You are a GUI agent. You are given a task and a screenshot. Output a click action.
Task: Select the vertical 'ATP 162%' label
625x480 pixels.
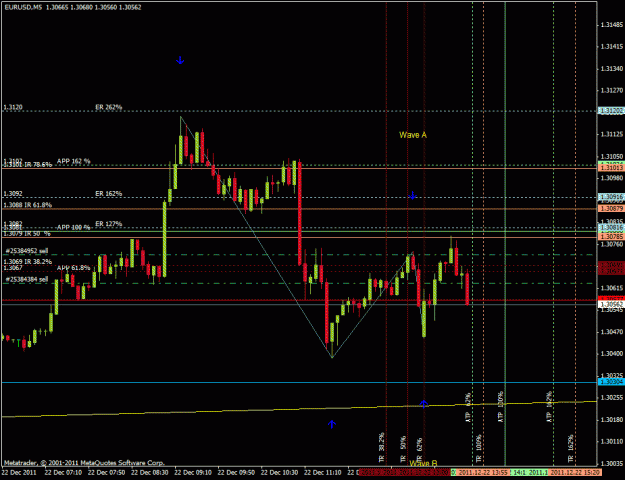coord(549,406)
